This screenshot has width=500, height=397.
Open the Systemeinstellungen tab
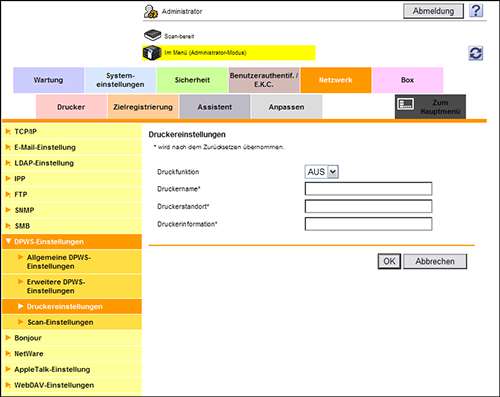[x=120, y=80]
